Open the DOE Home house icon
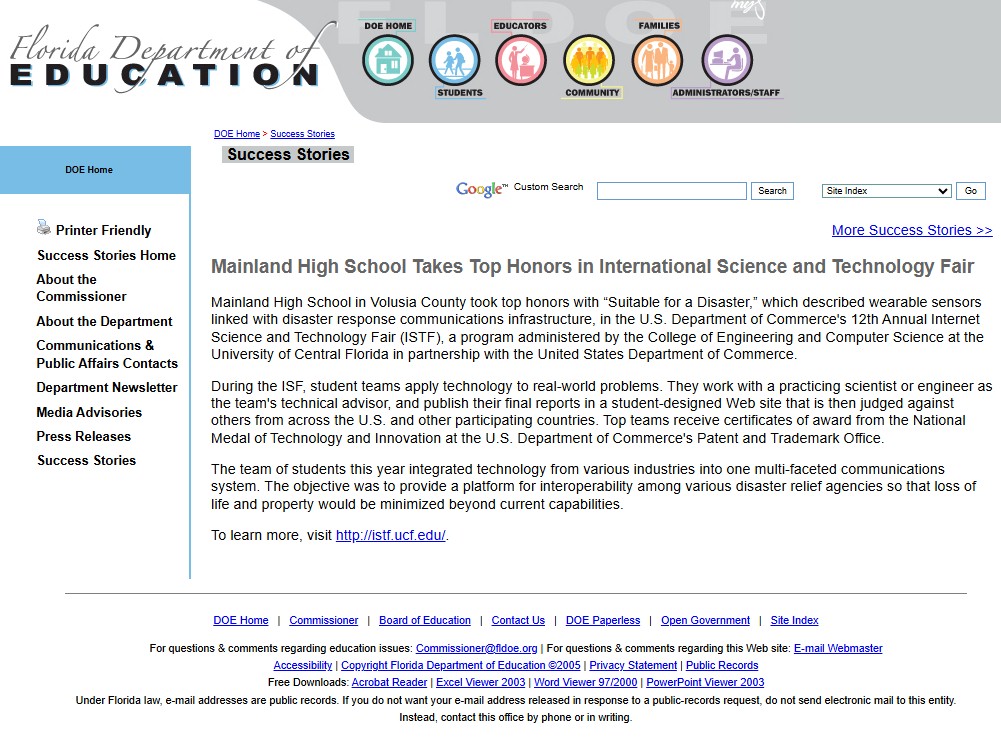1001x740 pixels. [x=388, y=61]
